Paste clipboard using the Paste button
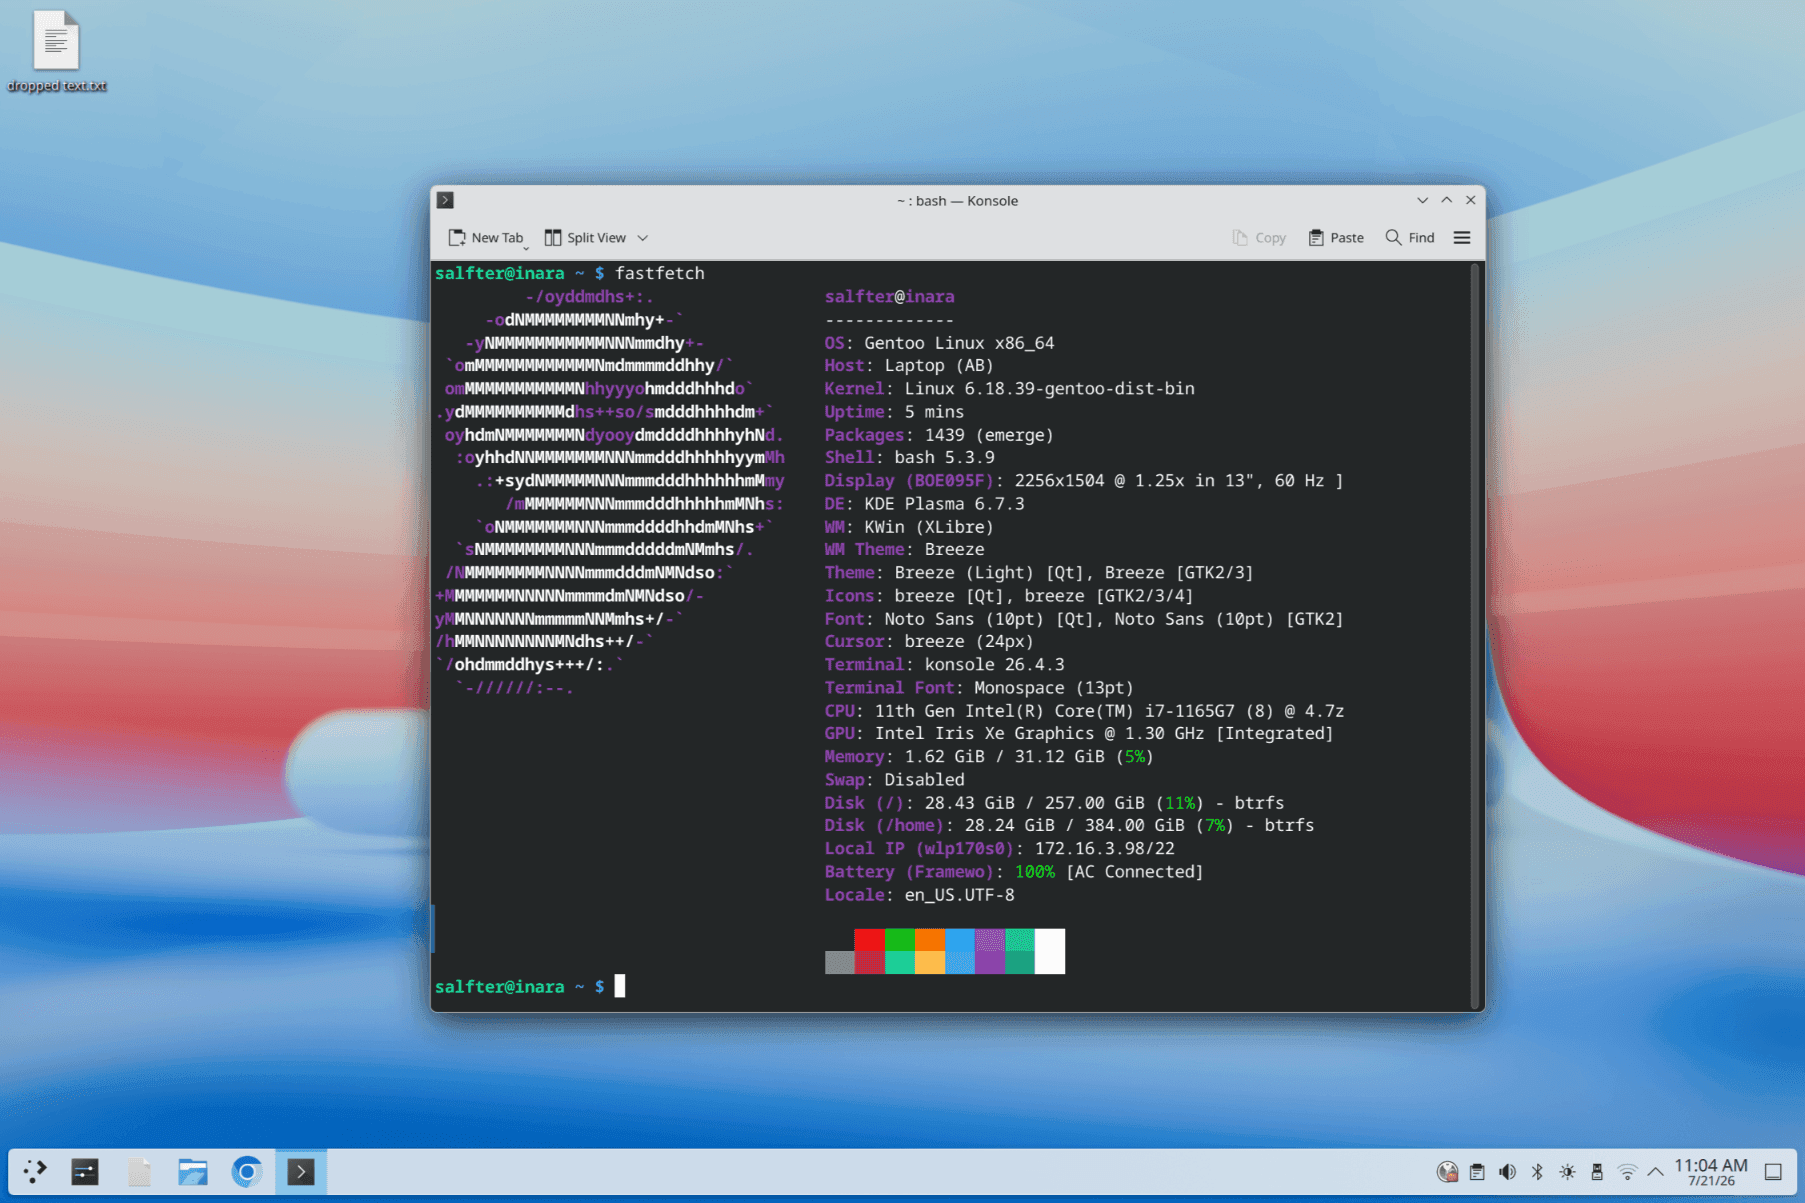The width and height of the screenshot is (1805, 1203). [x=1336, y=238]
